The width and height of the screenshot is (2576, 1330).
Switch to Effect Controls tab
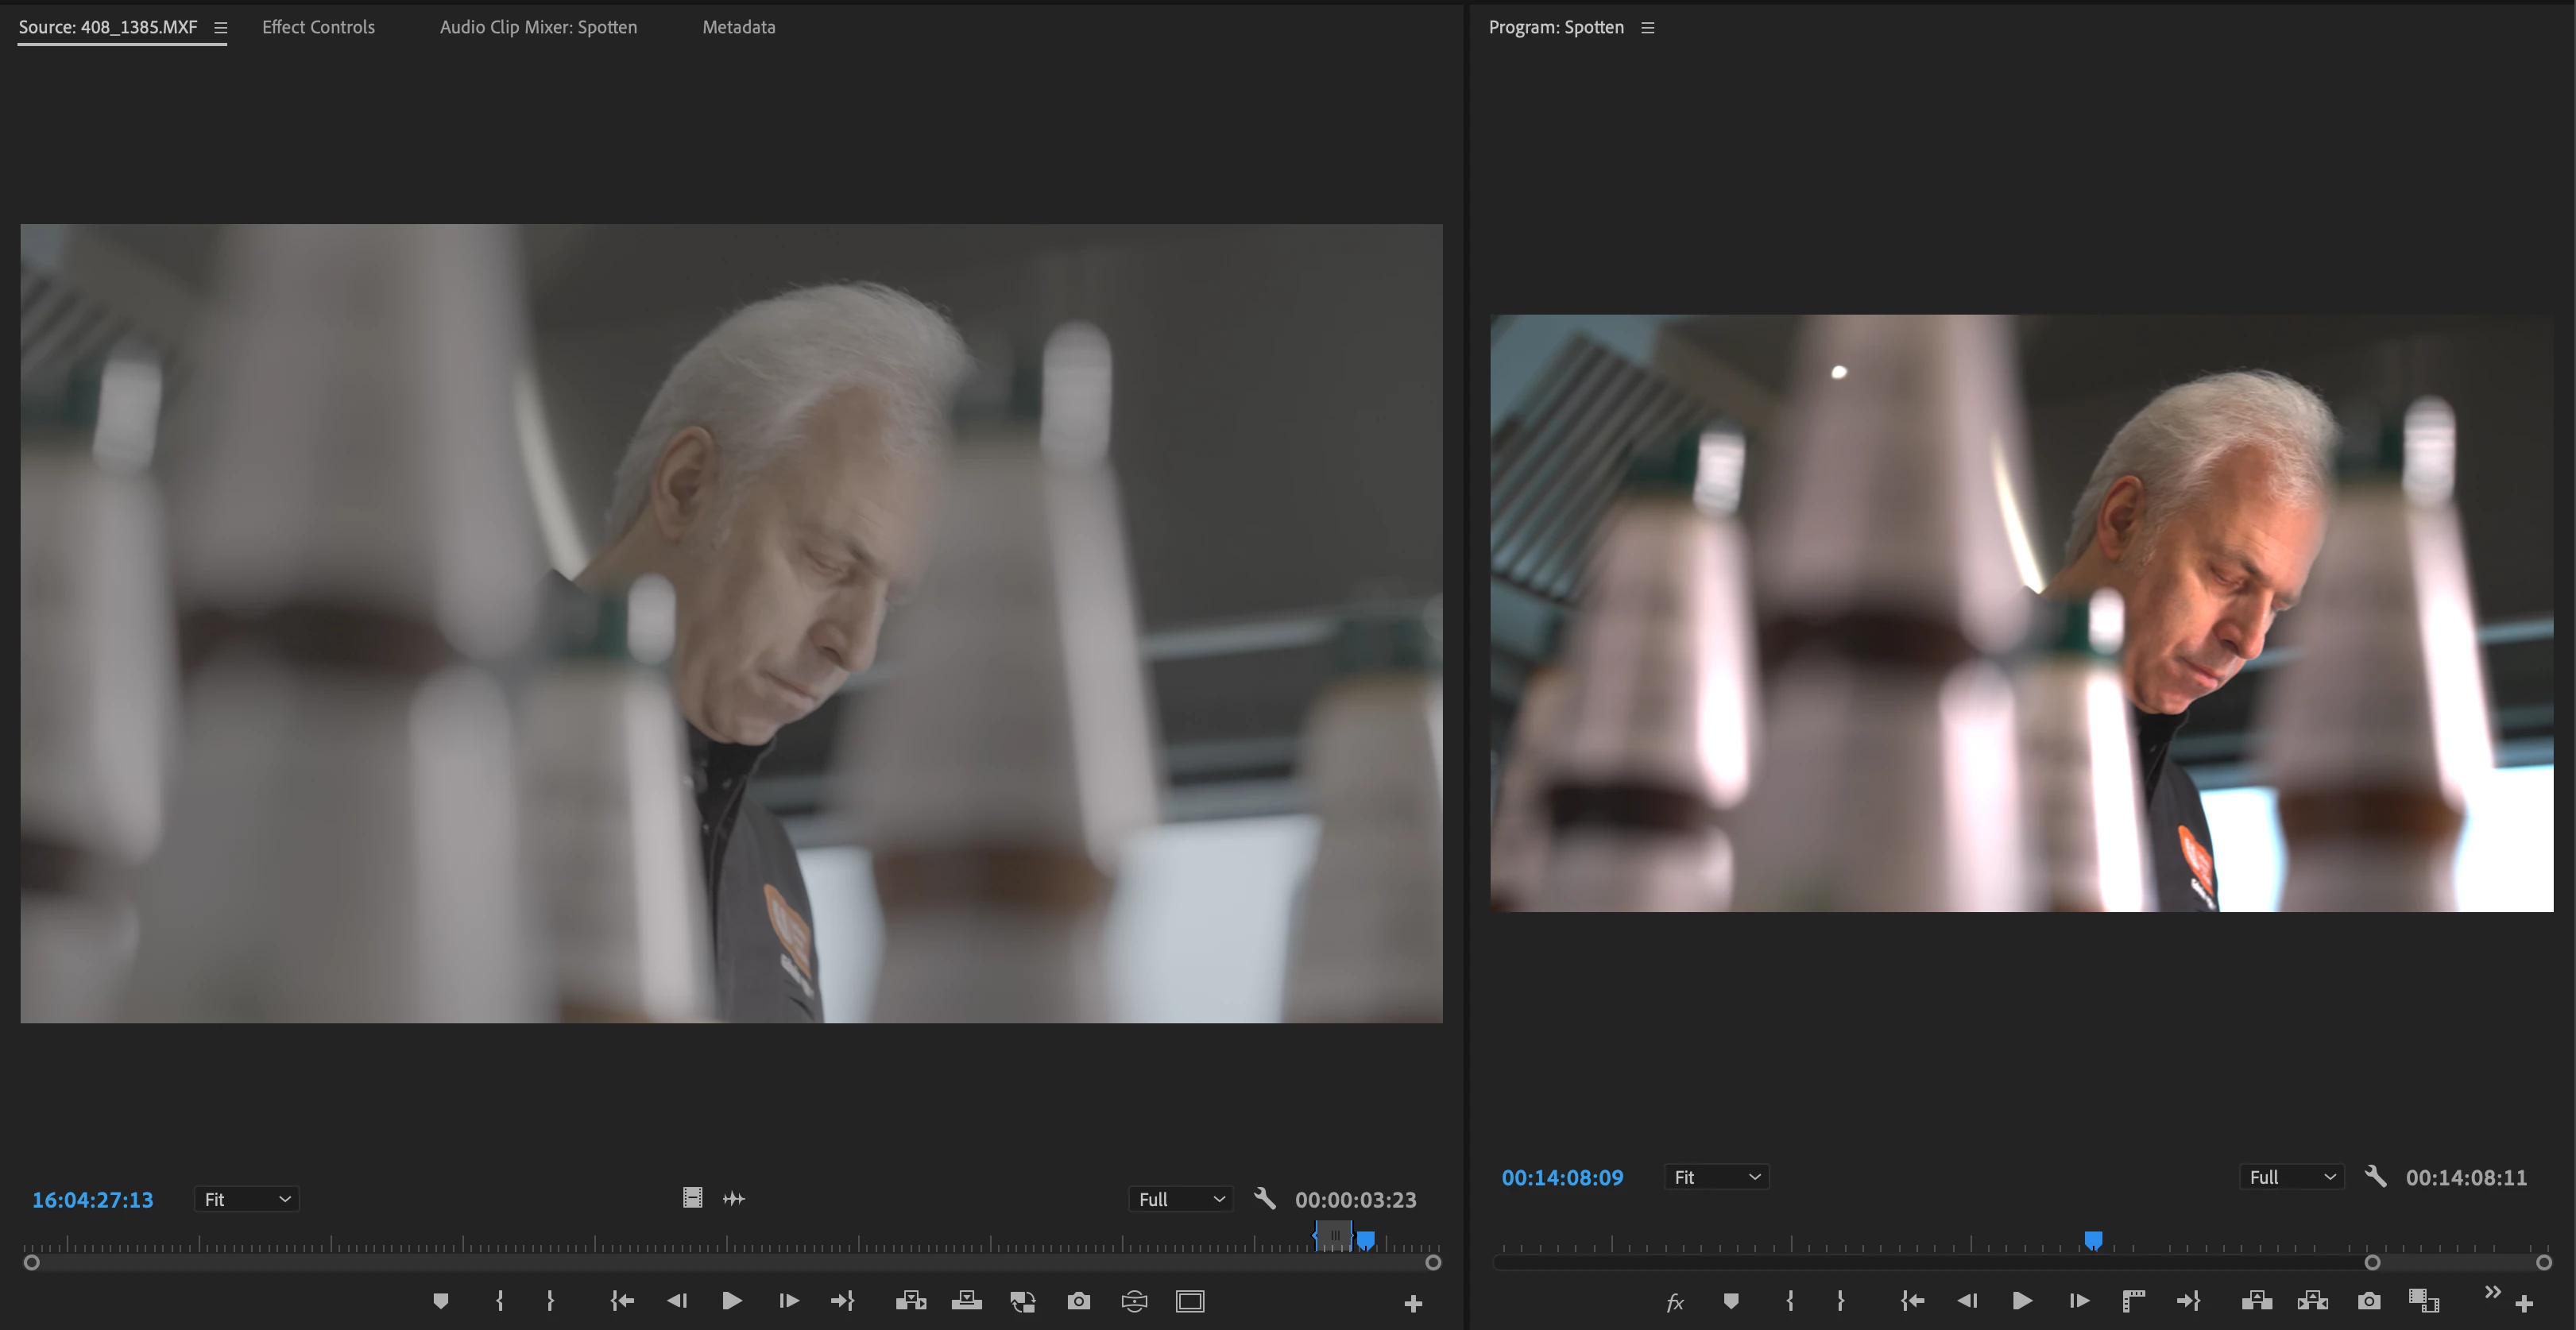click(318, 27)
